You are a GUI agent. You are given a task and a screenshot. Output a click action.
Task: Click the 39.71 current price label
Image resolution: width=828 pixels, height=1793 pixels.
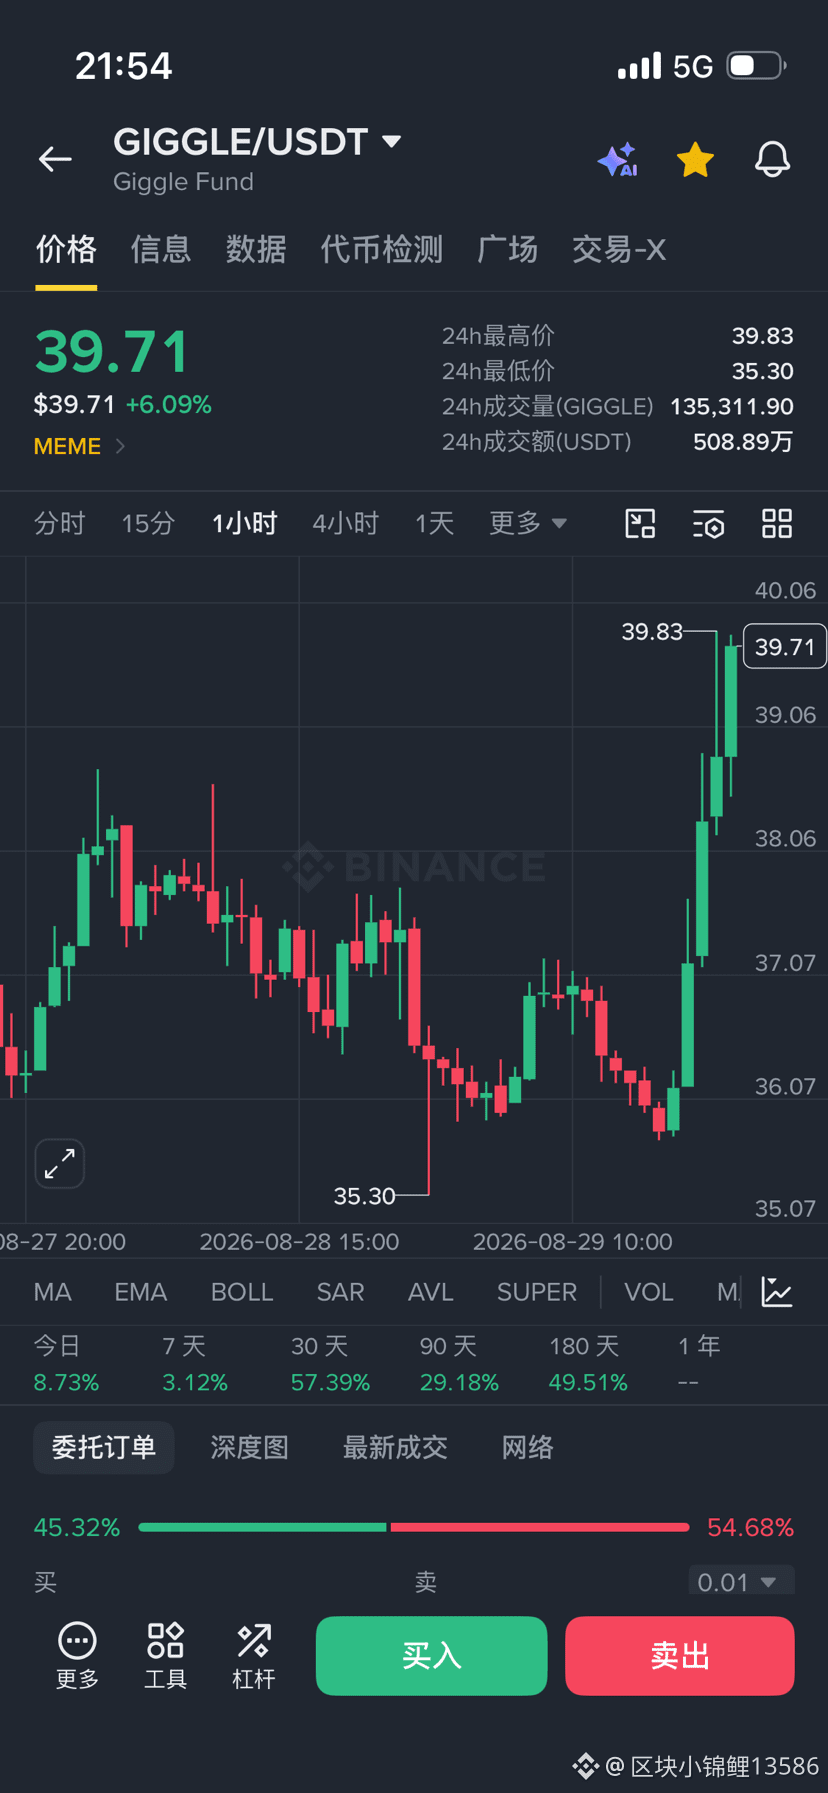(x=785, y=647)
